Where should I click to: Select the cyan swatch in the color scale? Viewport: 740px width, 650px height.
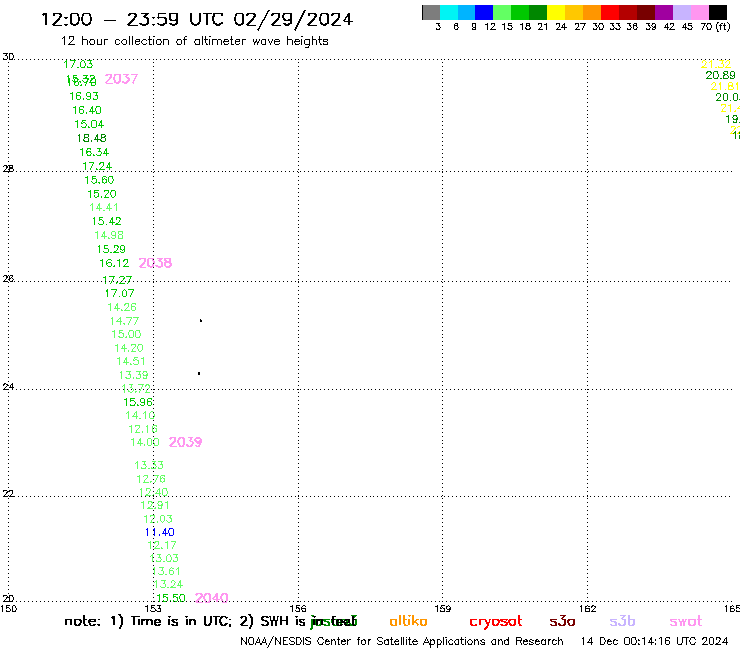coord(449,12)
